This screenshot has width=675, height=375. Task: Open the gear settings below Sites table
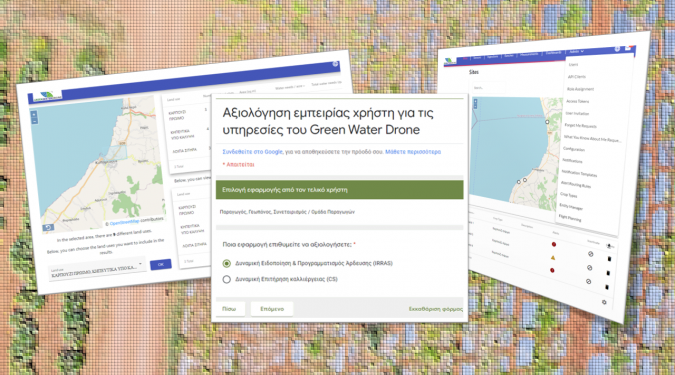[x=604, y=302]
